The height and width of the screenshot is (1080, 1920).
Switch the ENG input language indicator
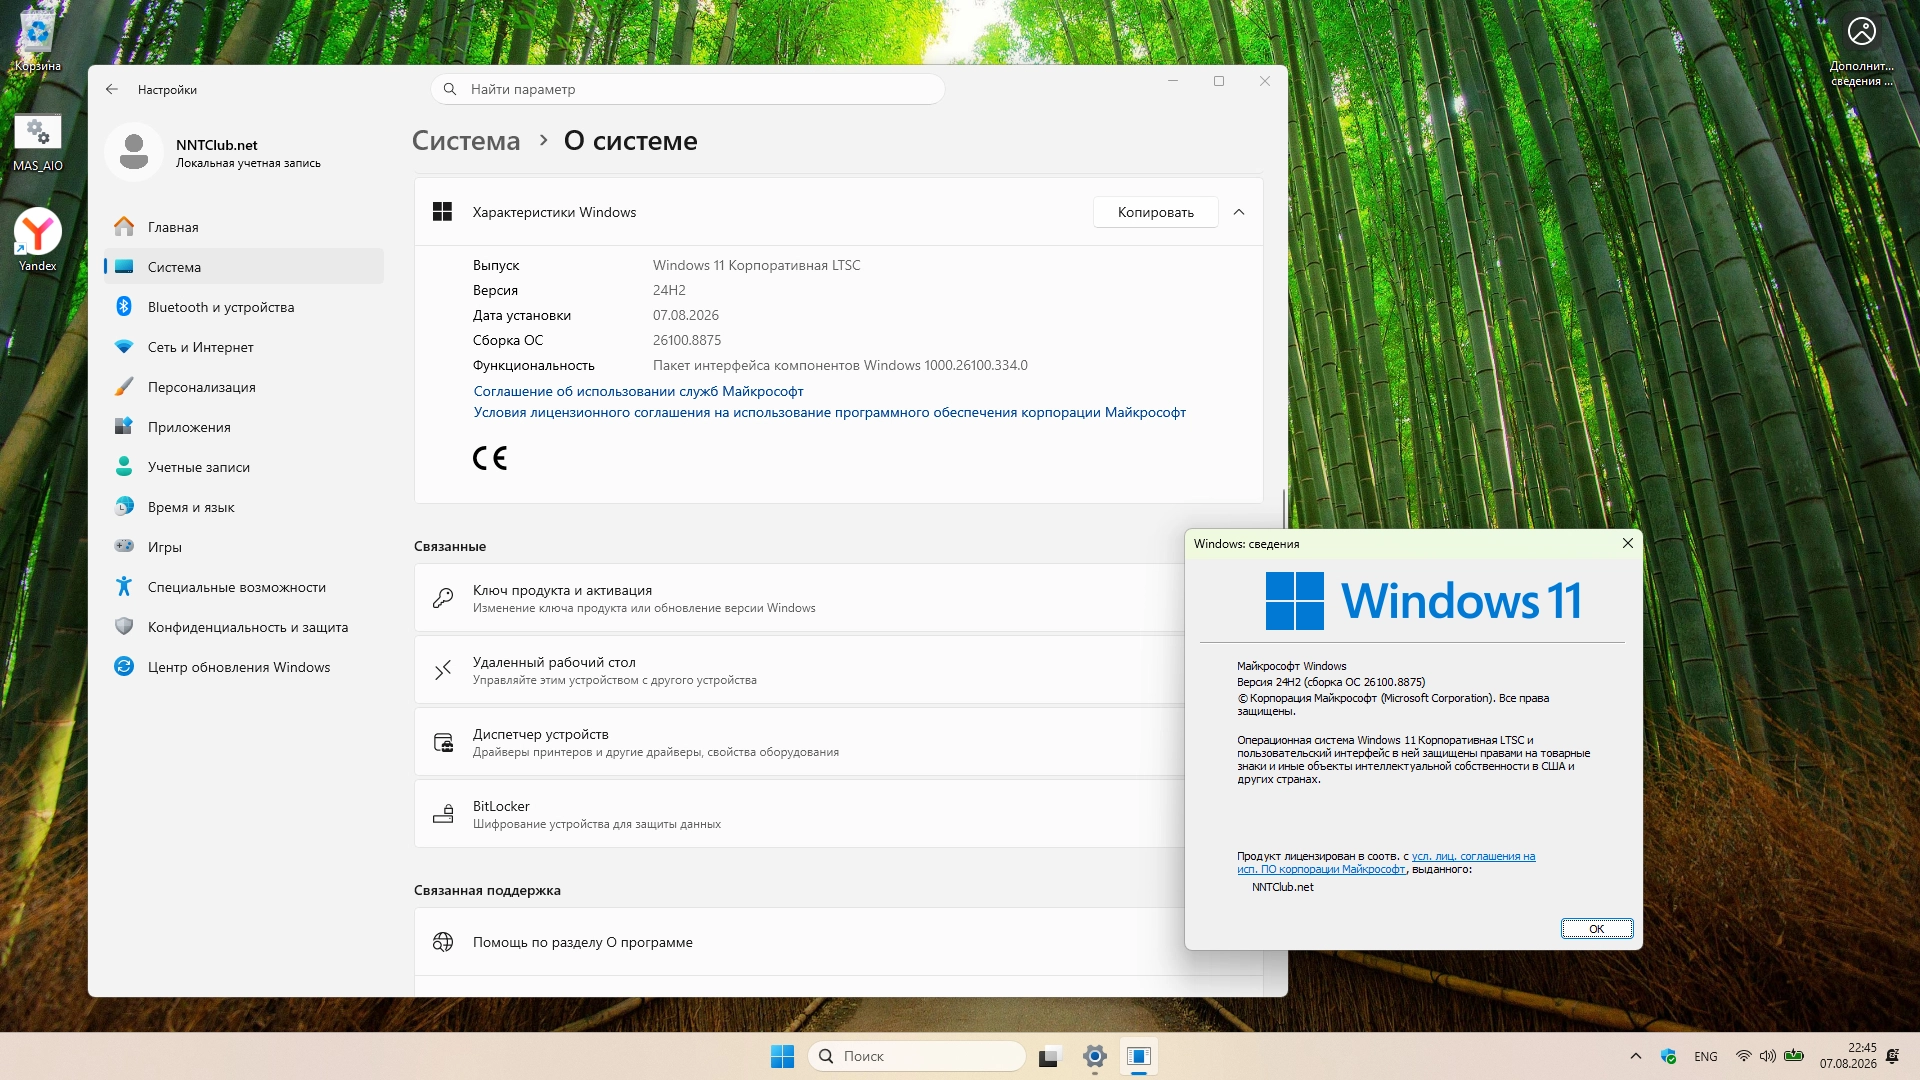point(1706,1056)
